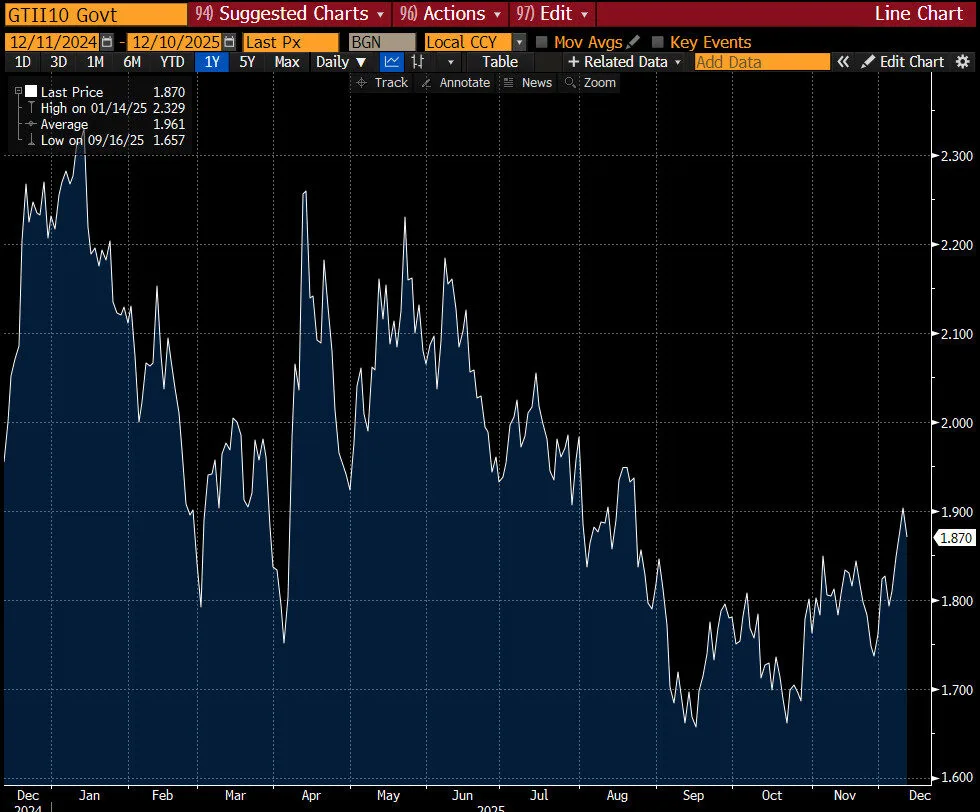980x812 pixels.
Task: Click the start date calendar icon
Action: coord(112,42)
